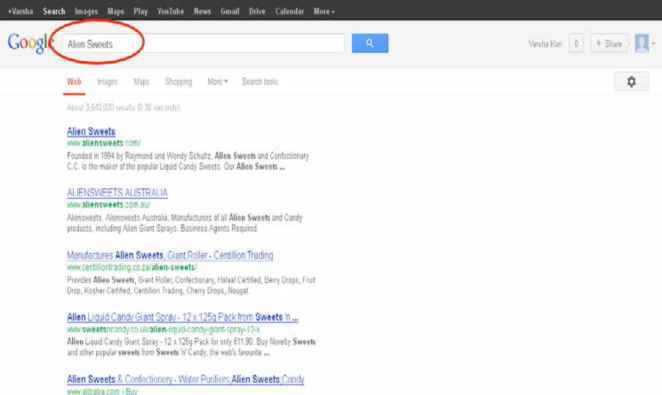This screenshot has height=395, width=662.
Task: Expand the account dropdown arrow beside avatar
Action: tap(653, 43)
